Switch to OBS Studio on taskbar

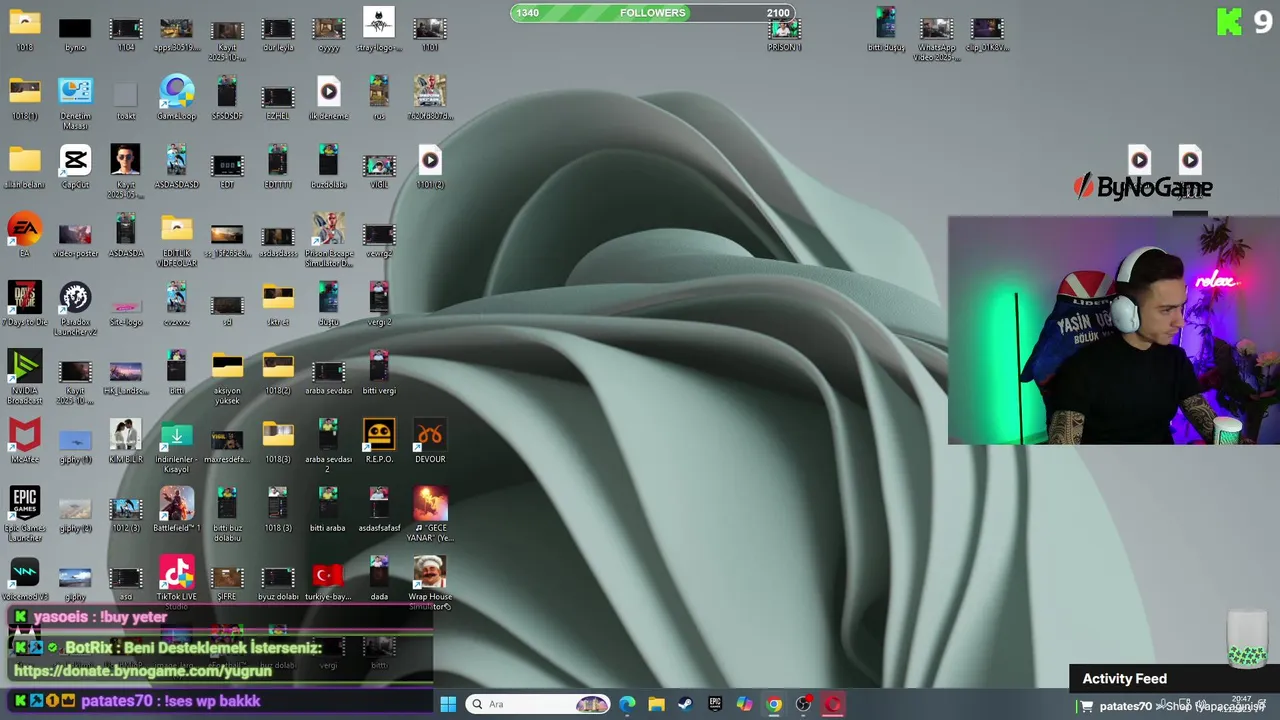[803, 704]
